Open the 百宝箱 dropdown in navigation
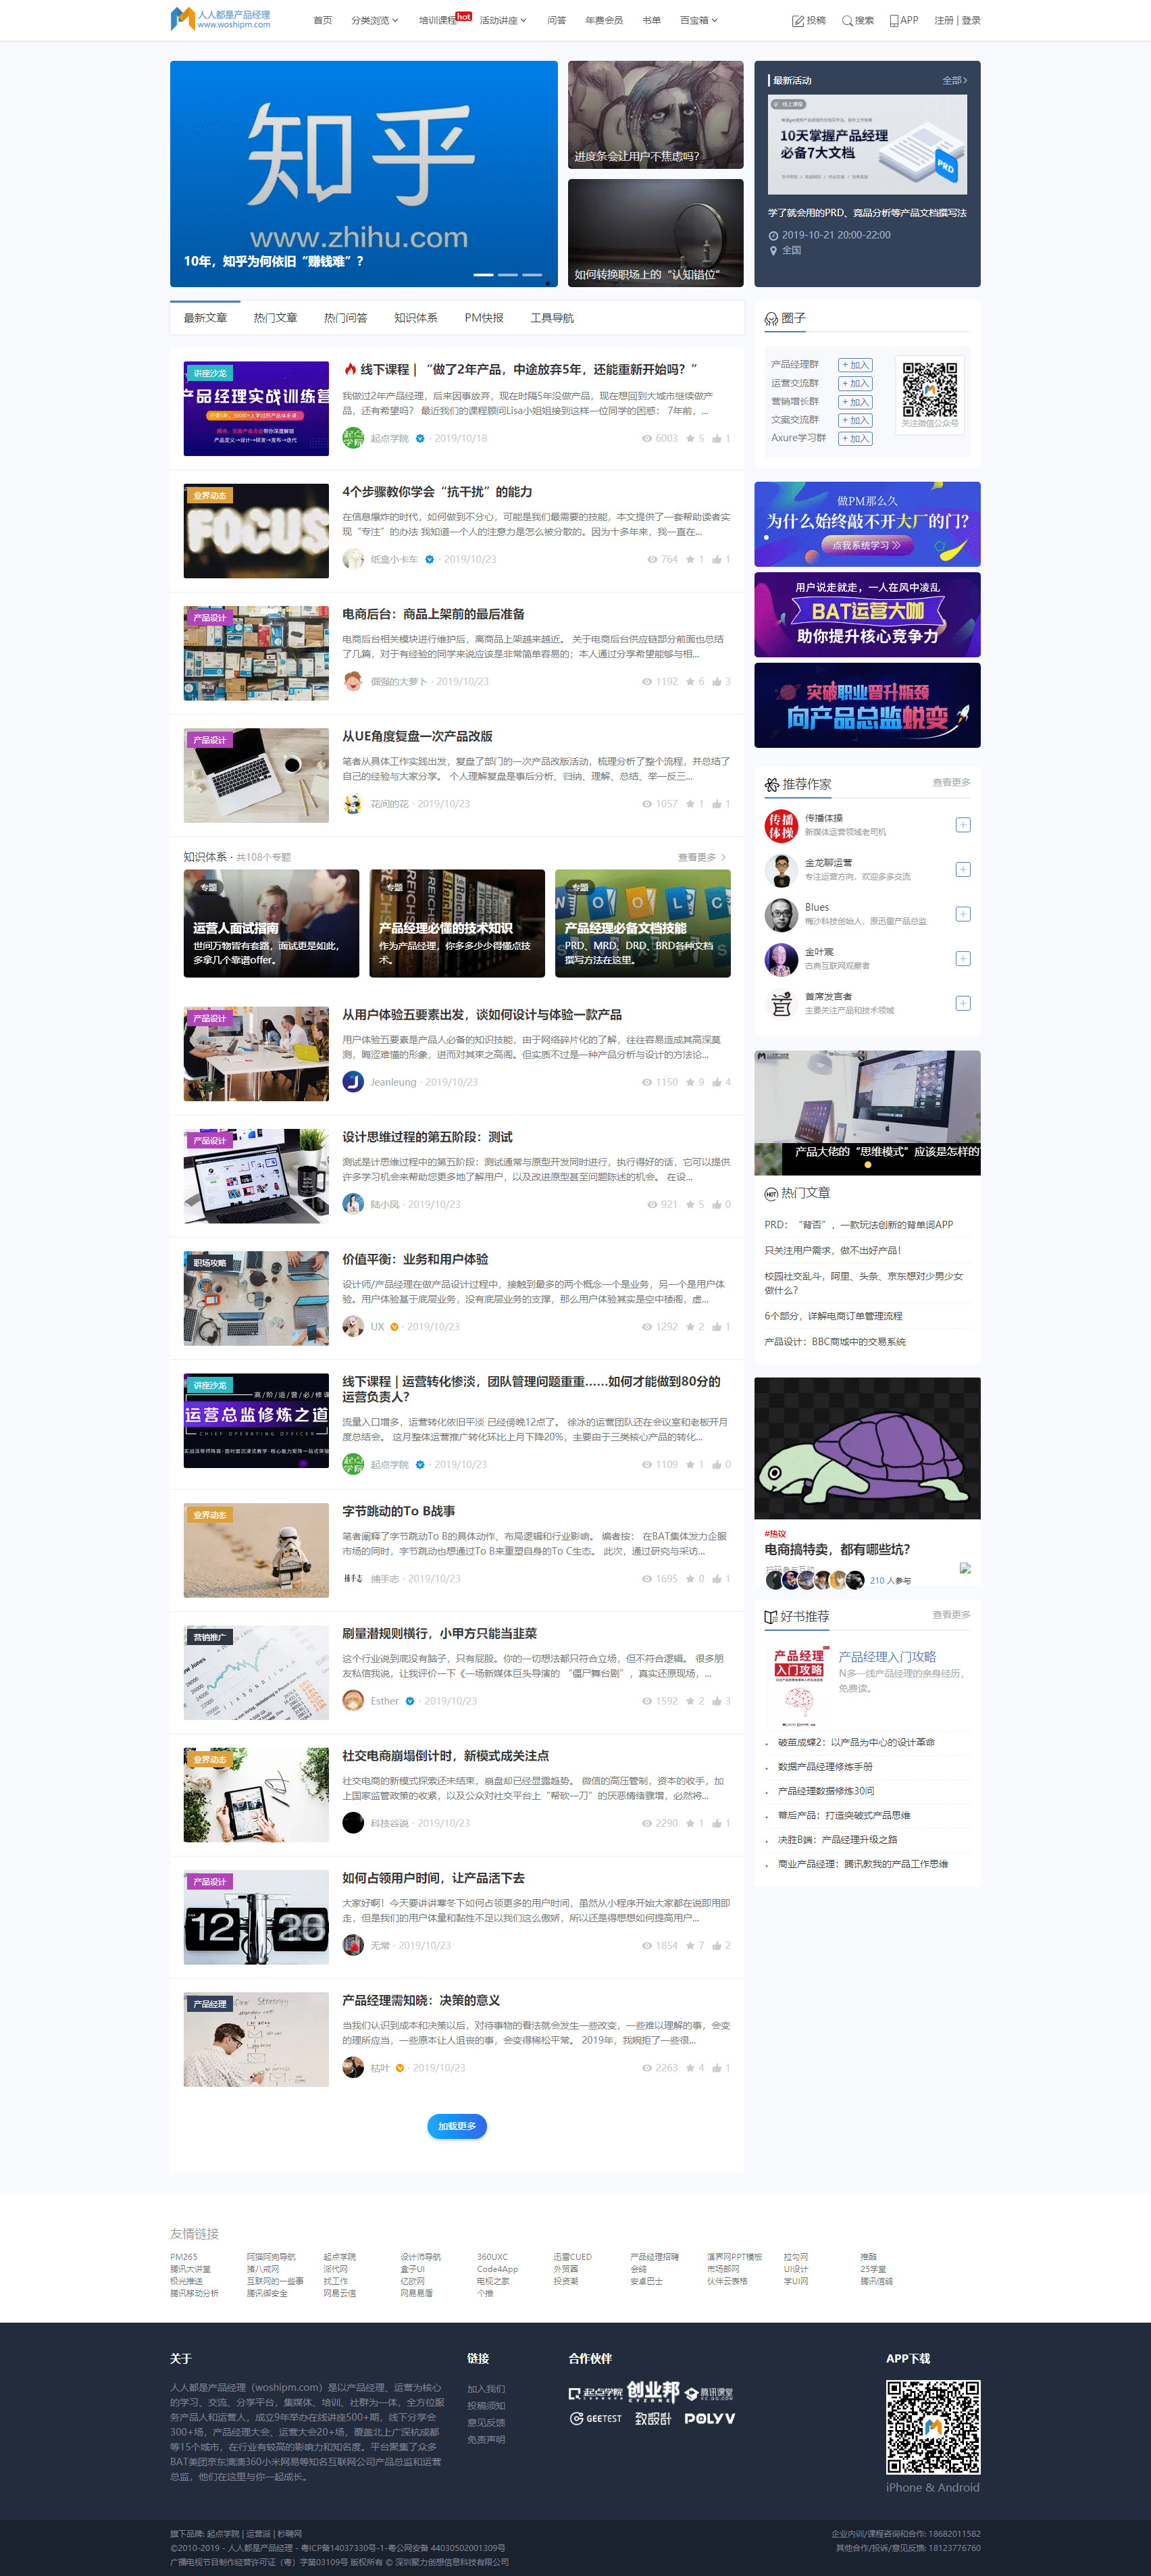The height and width of the screenshot is (2576, 1151). click(698, 21)
